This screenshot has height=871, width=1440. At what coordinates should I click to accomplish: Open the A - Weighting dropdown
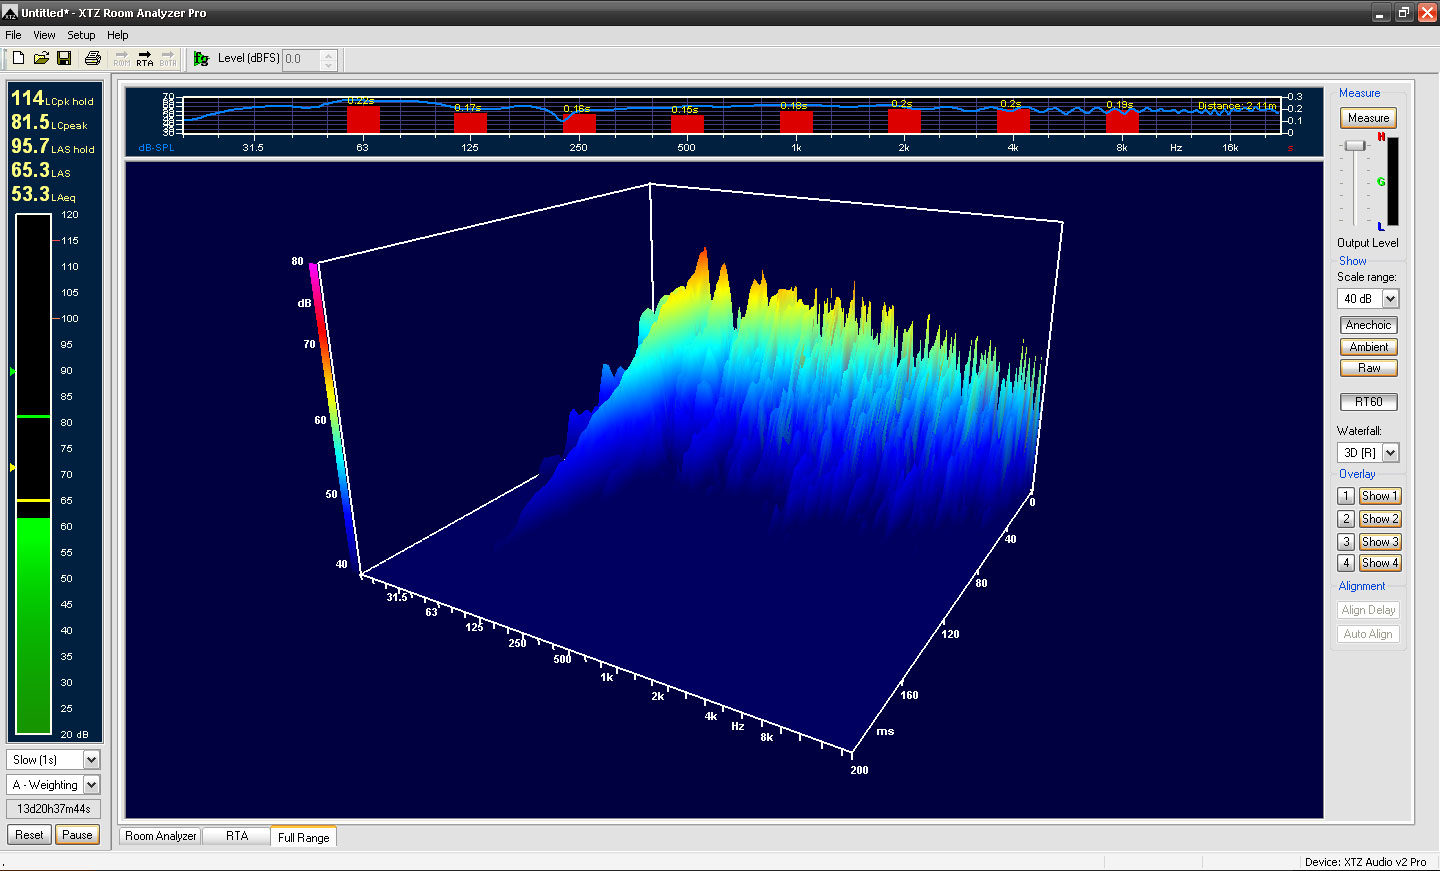click(91, 785)
